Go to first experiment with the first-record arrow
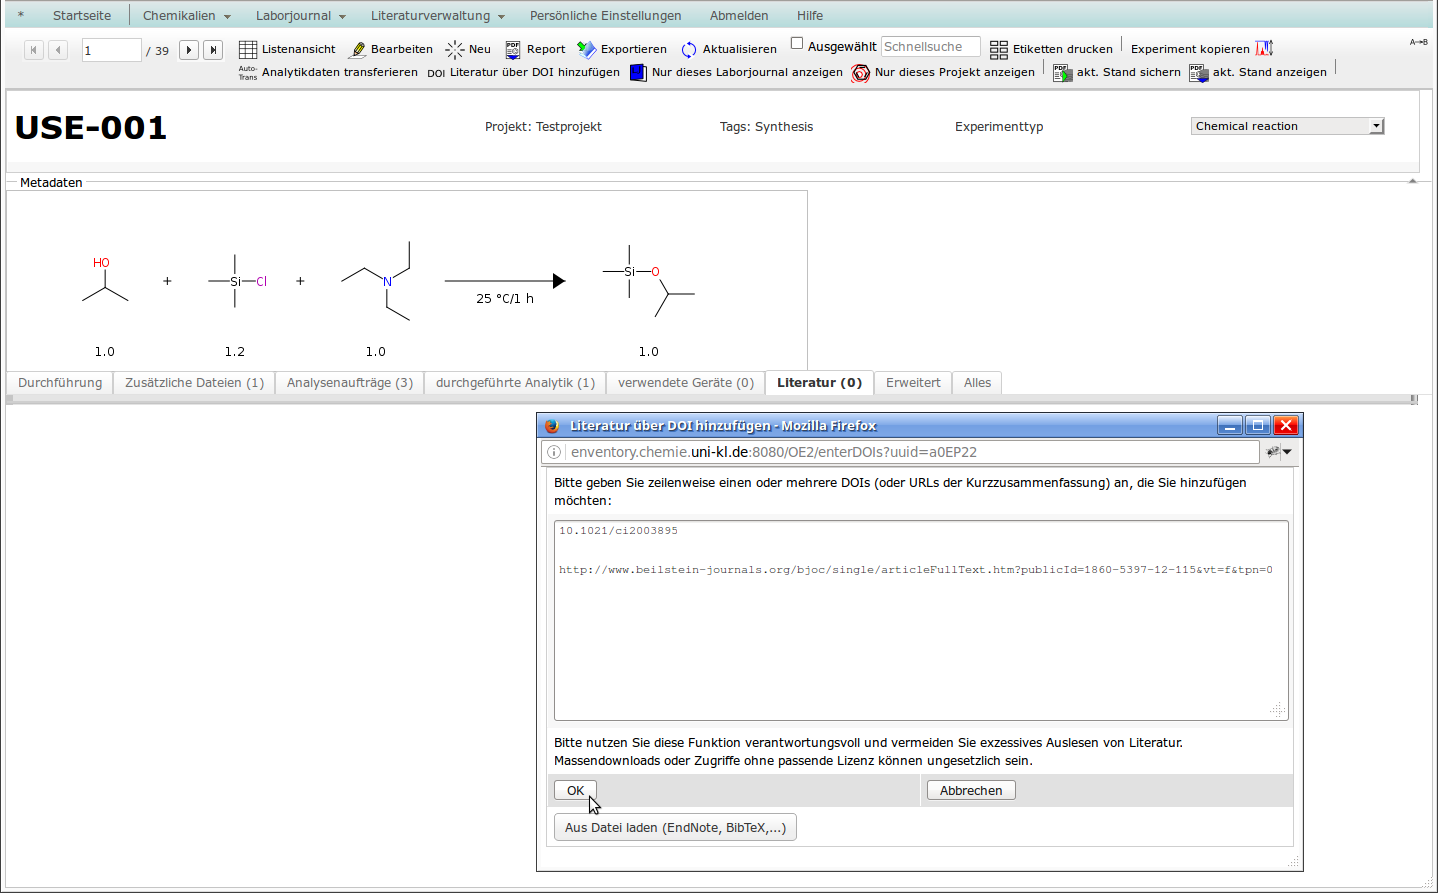This screenshot has height=893, width=1438. coord(34,50)
